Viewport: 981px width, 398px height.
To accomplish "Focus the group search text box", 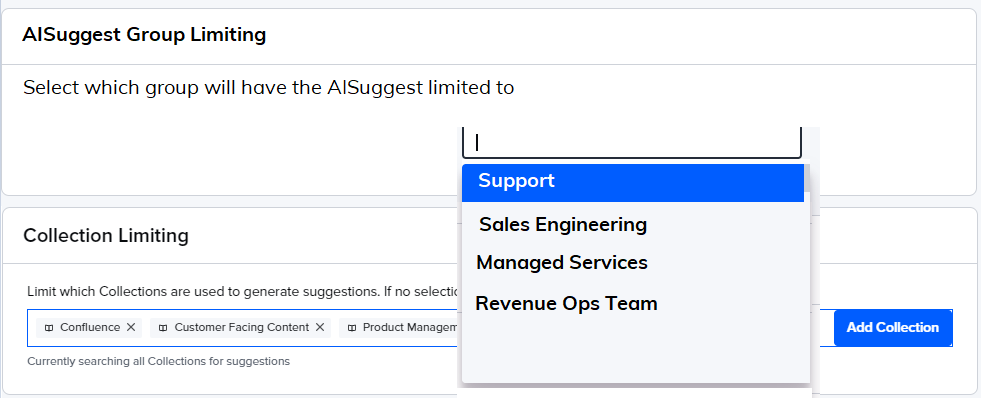I will point(632,143).
